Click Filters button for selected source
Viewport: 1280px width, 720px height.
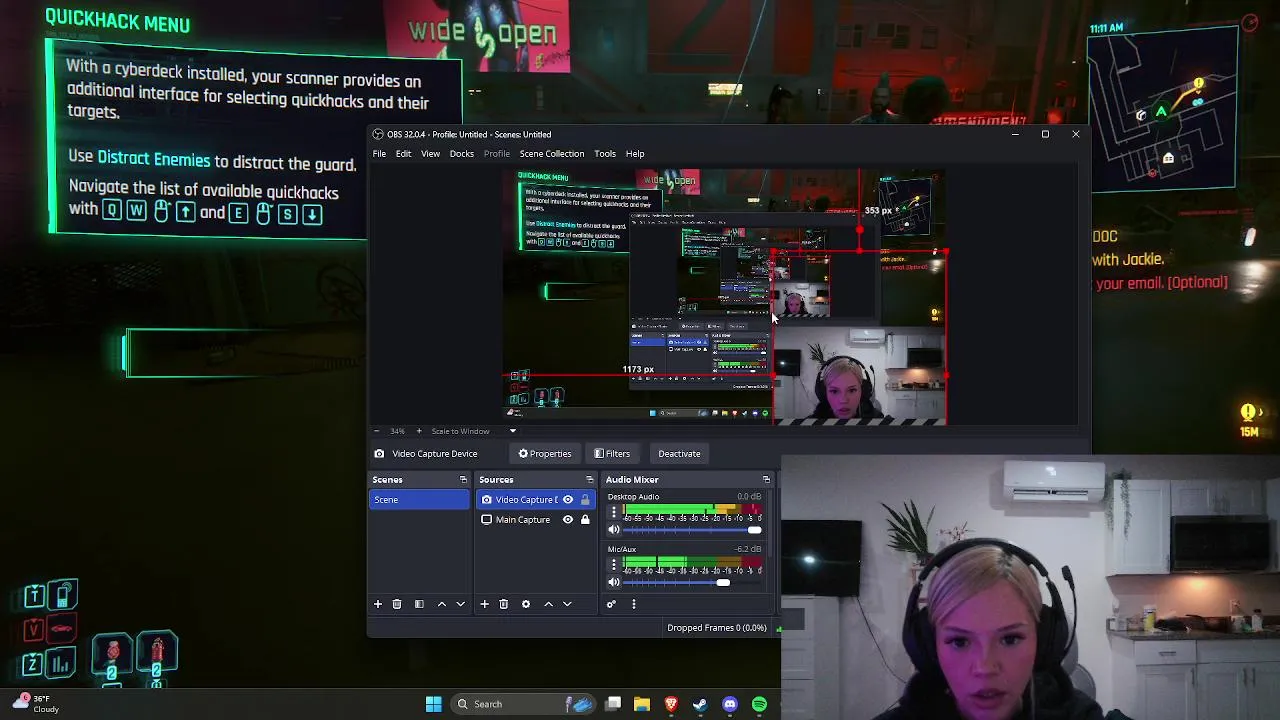point(612,454)
